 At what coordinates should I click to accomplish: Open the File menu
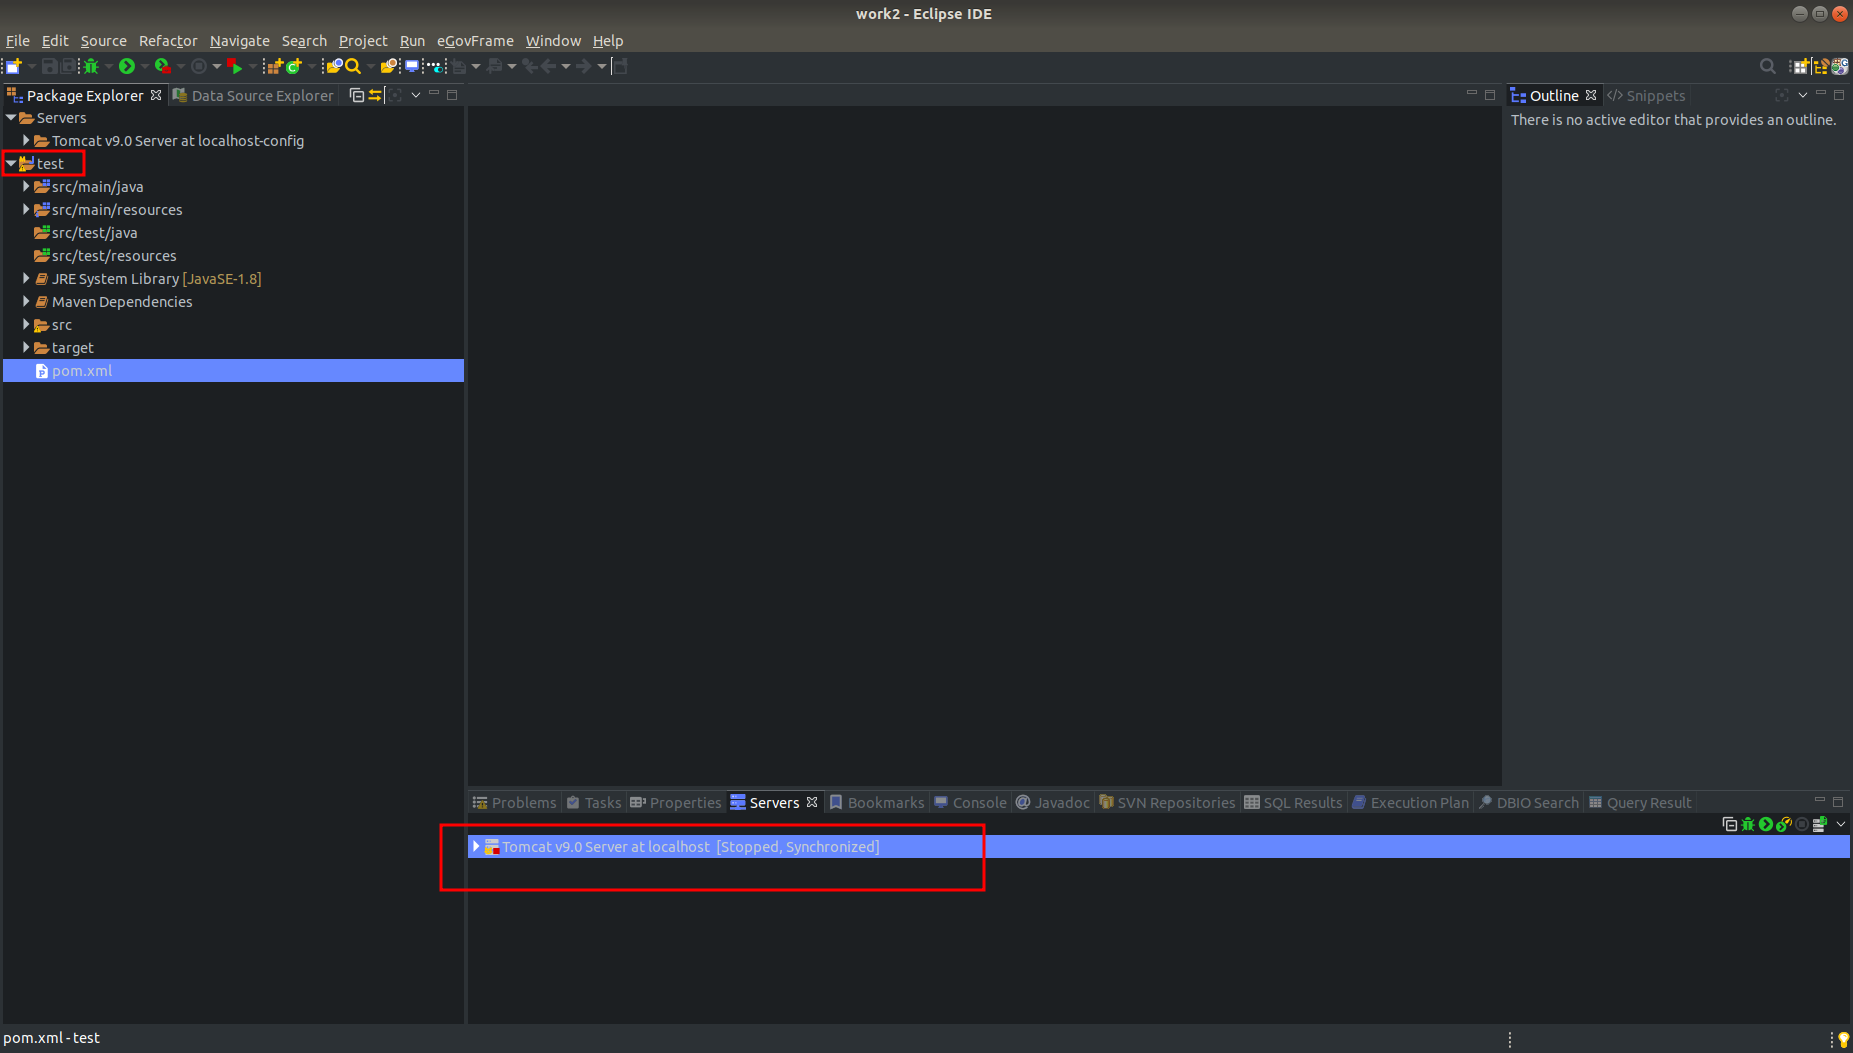pyautogui.click(x=18, y=41)
